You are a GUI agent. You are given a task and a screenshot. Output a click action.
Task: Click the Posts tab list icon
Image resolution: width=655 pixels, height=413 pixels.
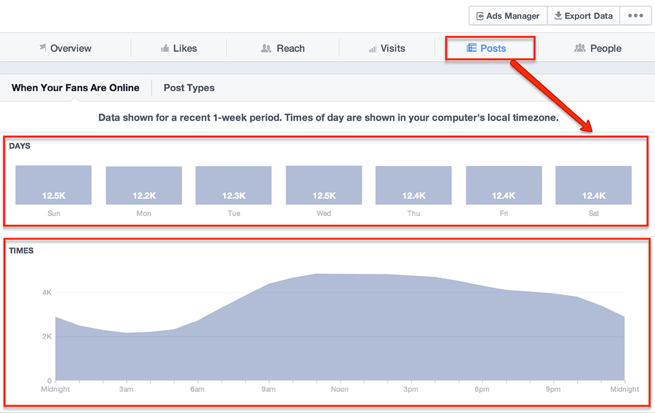click(472, 48)
